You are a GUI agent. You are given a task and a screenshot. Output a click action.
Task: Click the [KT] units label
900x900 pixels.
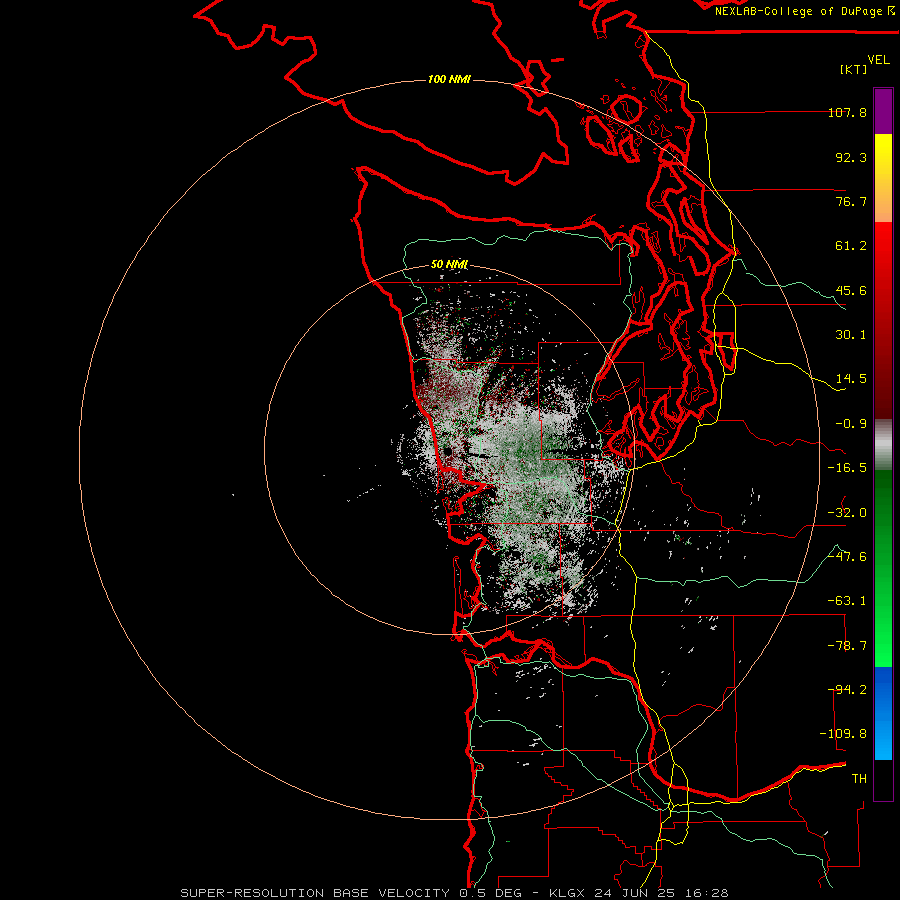(x=854, y=69)
